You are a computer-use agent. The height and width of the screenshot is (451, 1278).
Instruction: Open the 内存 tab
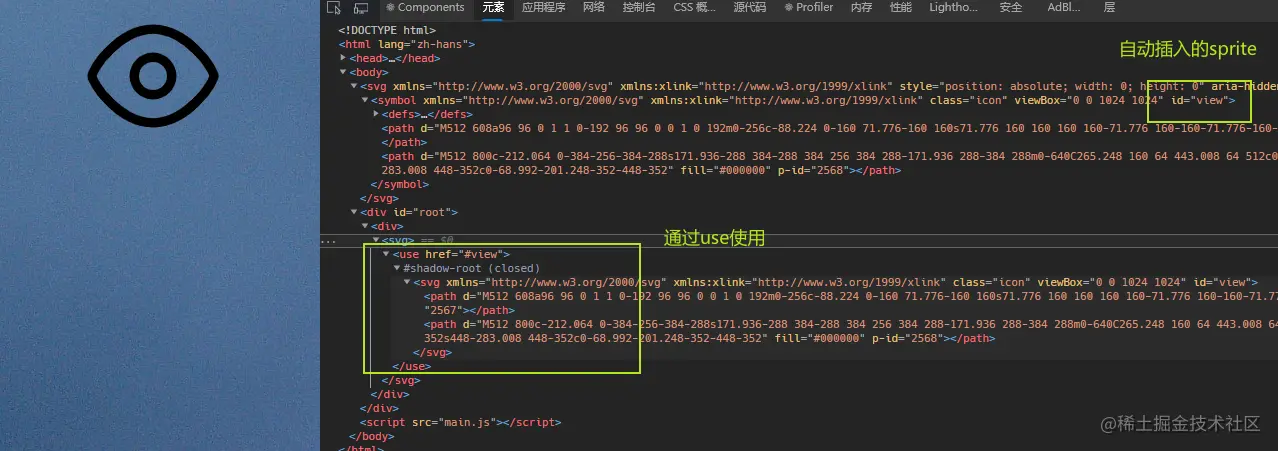(861, 8)
